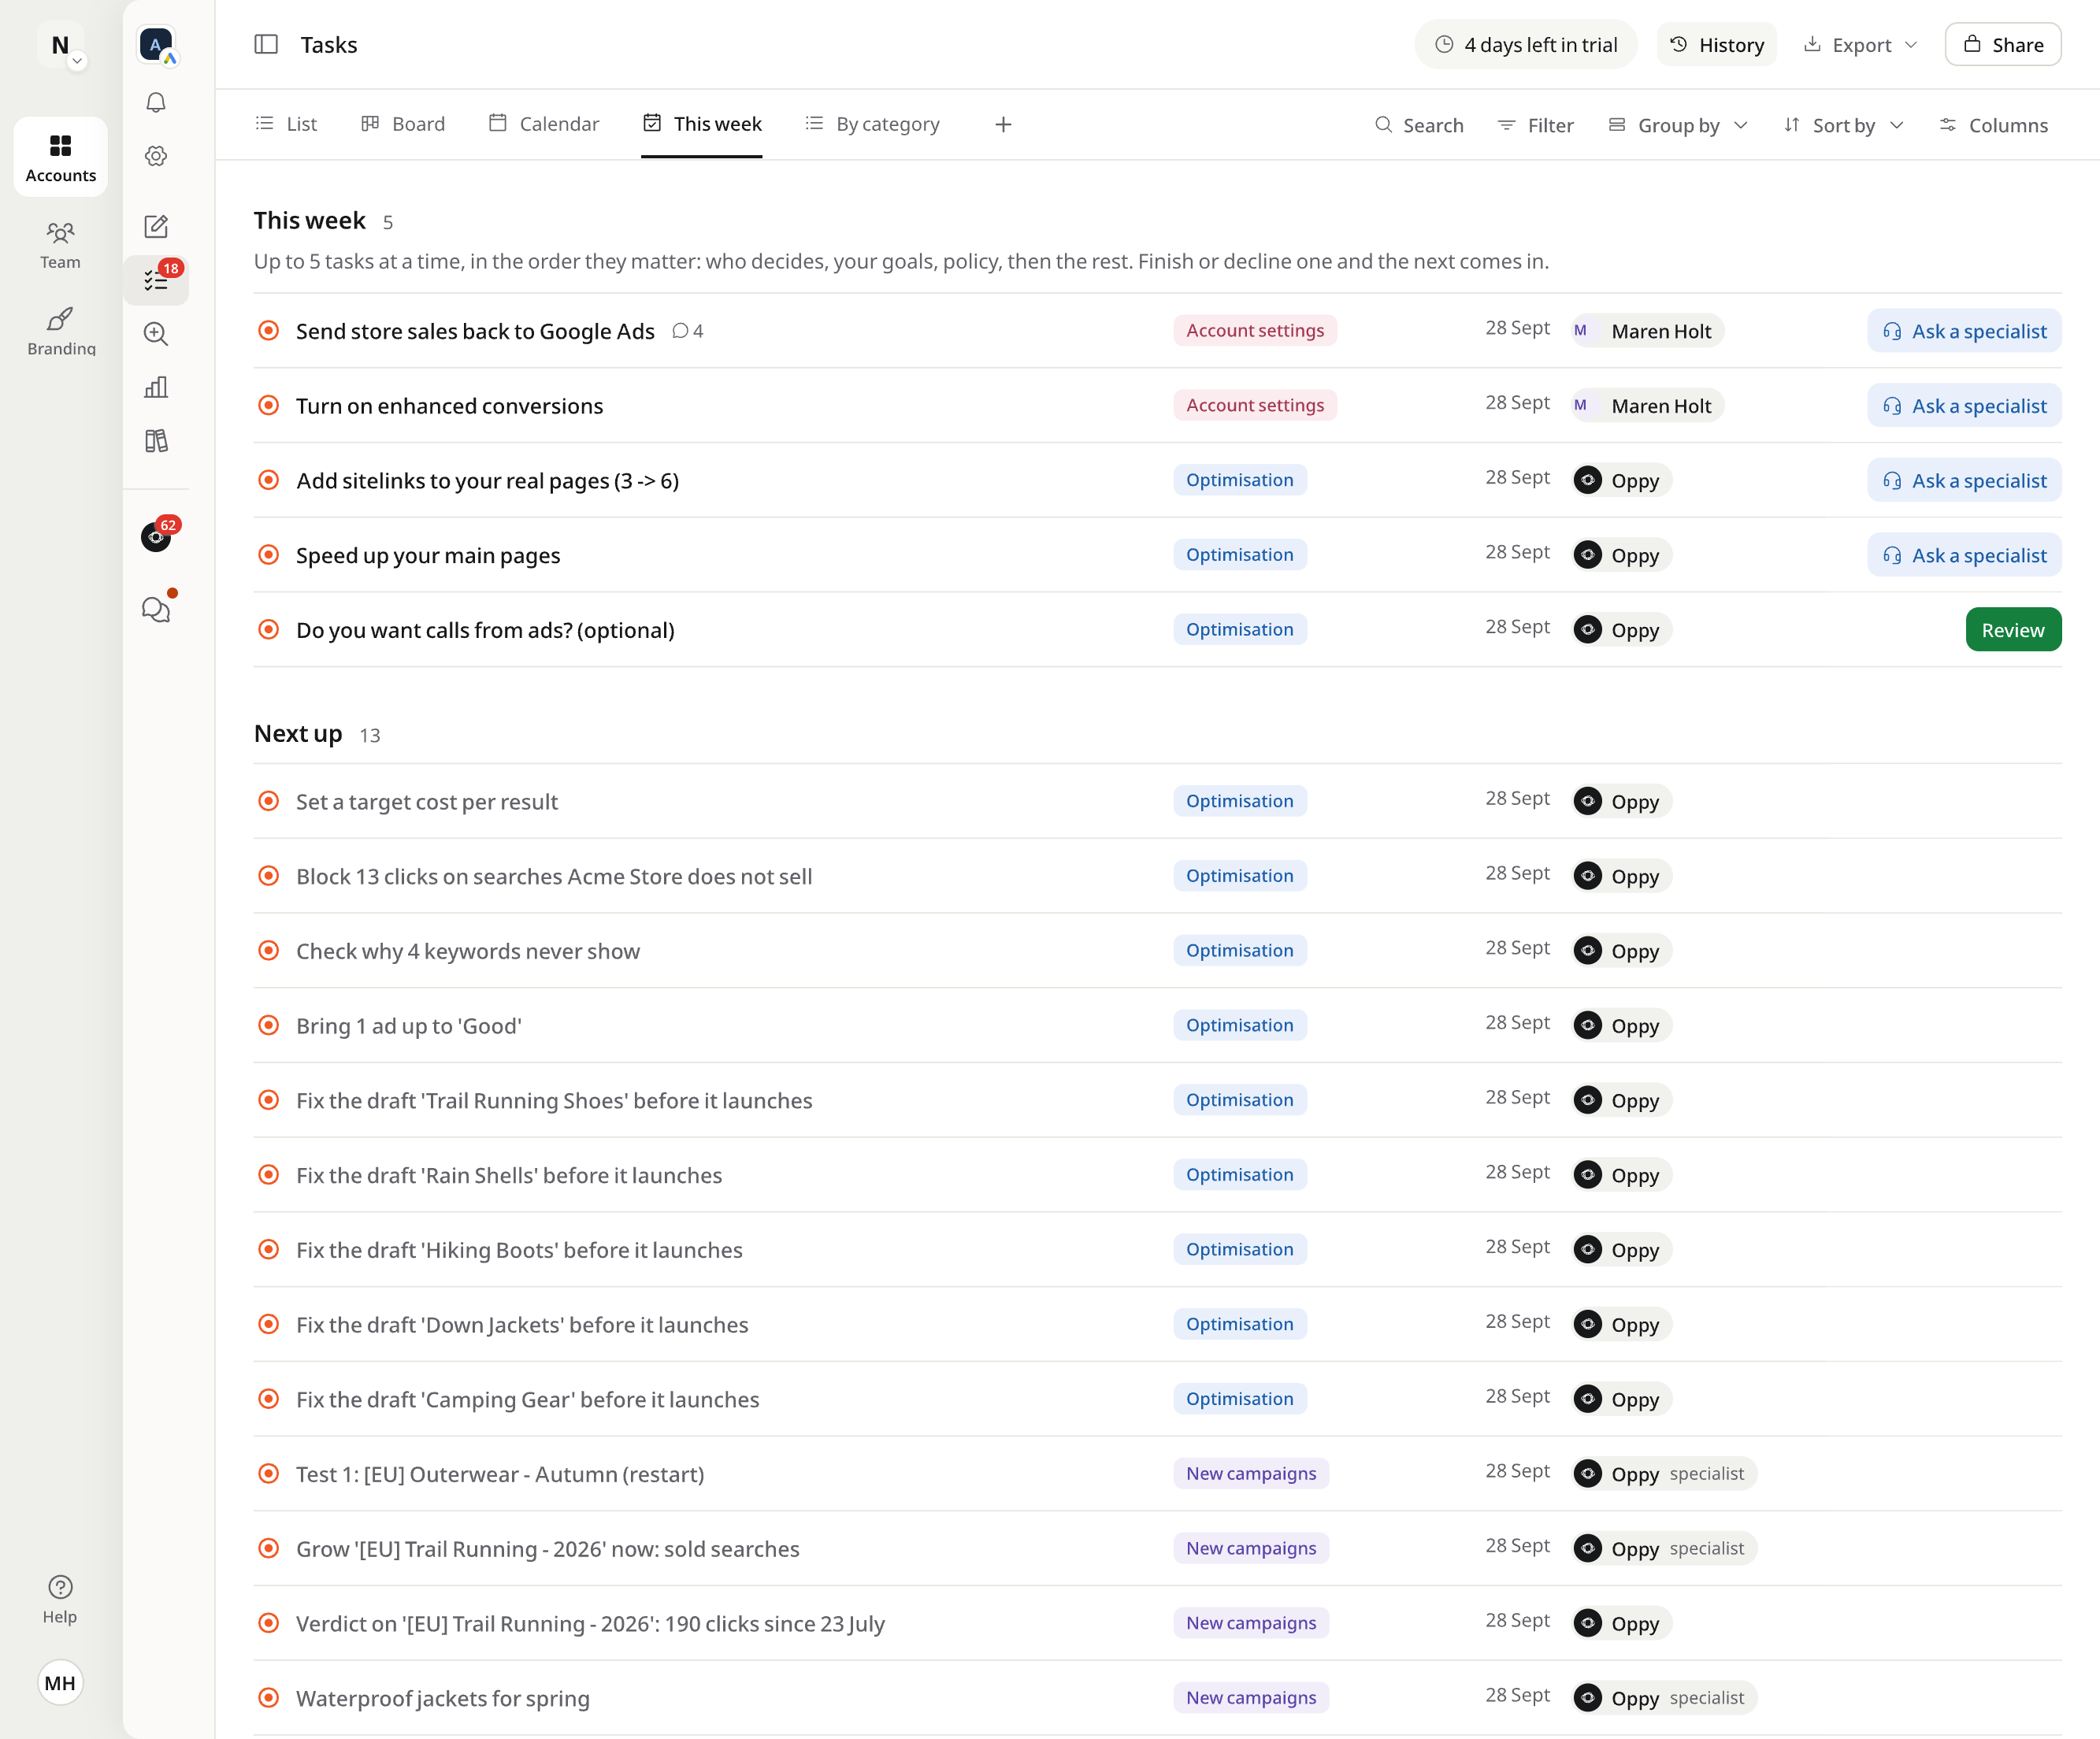Click 28 Sept date on Fix Camping Gear row

click(x=1517, y=1397)
